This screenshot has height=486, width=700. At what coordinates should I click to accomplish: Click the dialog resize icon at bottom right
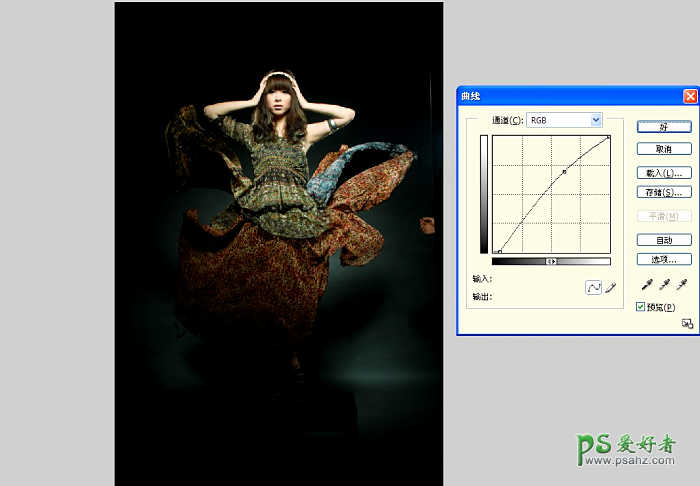click(x=687, y=323)
